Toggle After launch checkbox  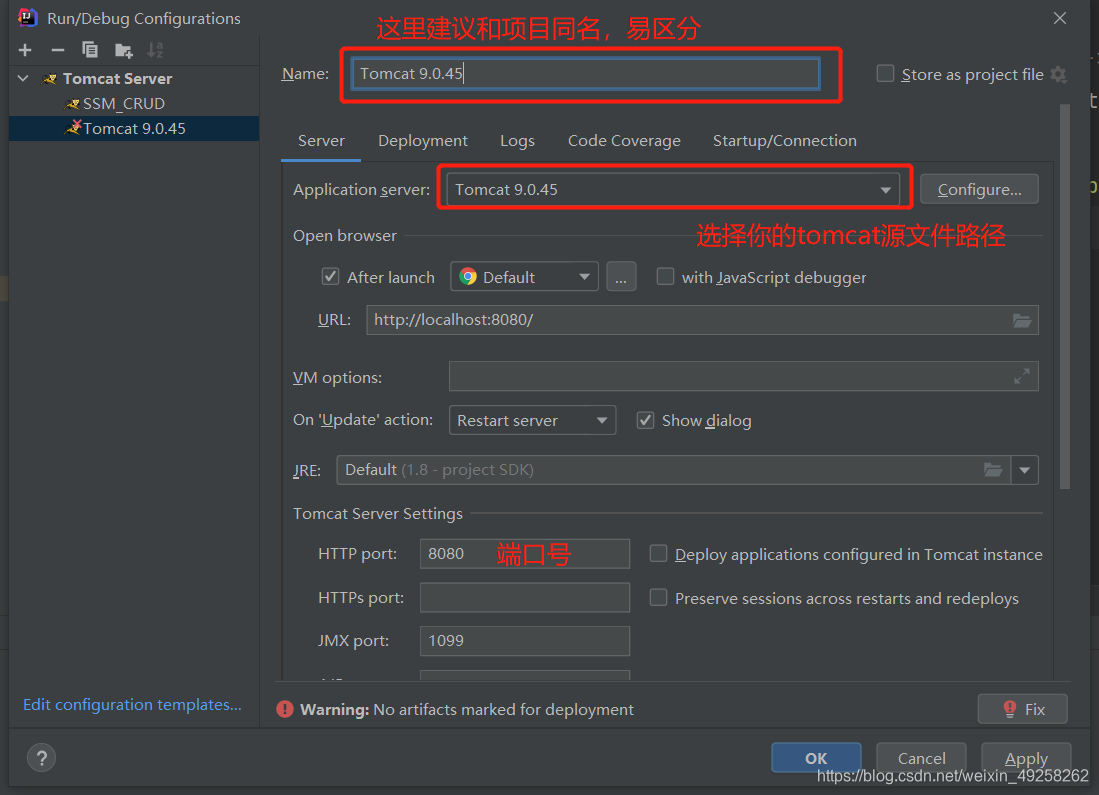click(x=330, y=277)
